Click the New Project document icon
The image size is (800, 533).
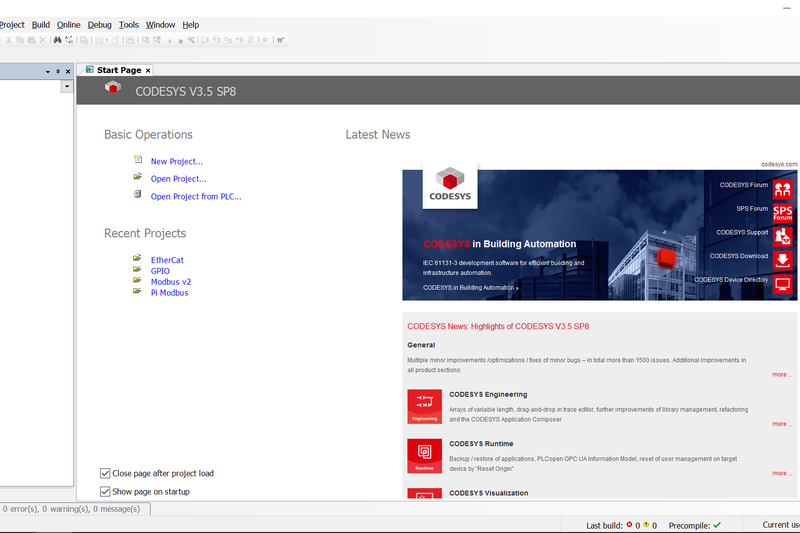pyautogui.click(x=138, y=160)
